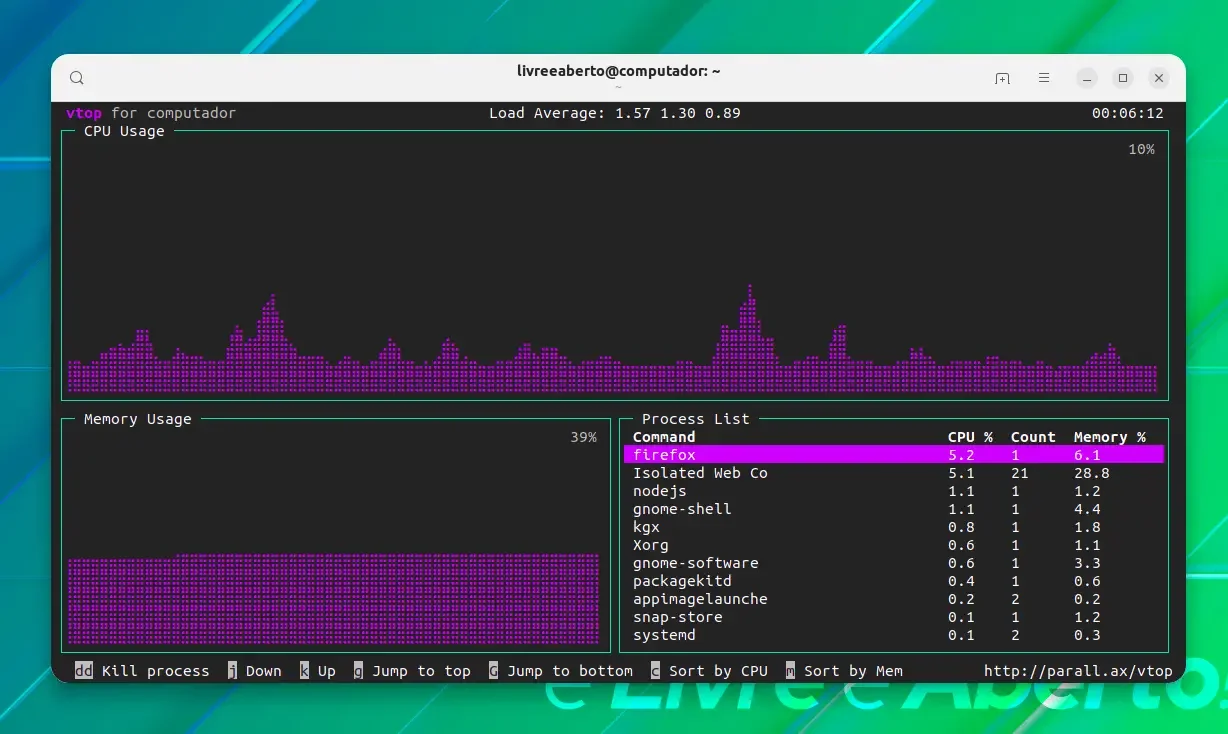The width and height of the screenshot is (1228, 734).
Task: Click the Memory % column header
Action: coord(1110,437)
